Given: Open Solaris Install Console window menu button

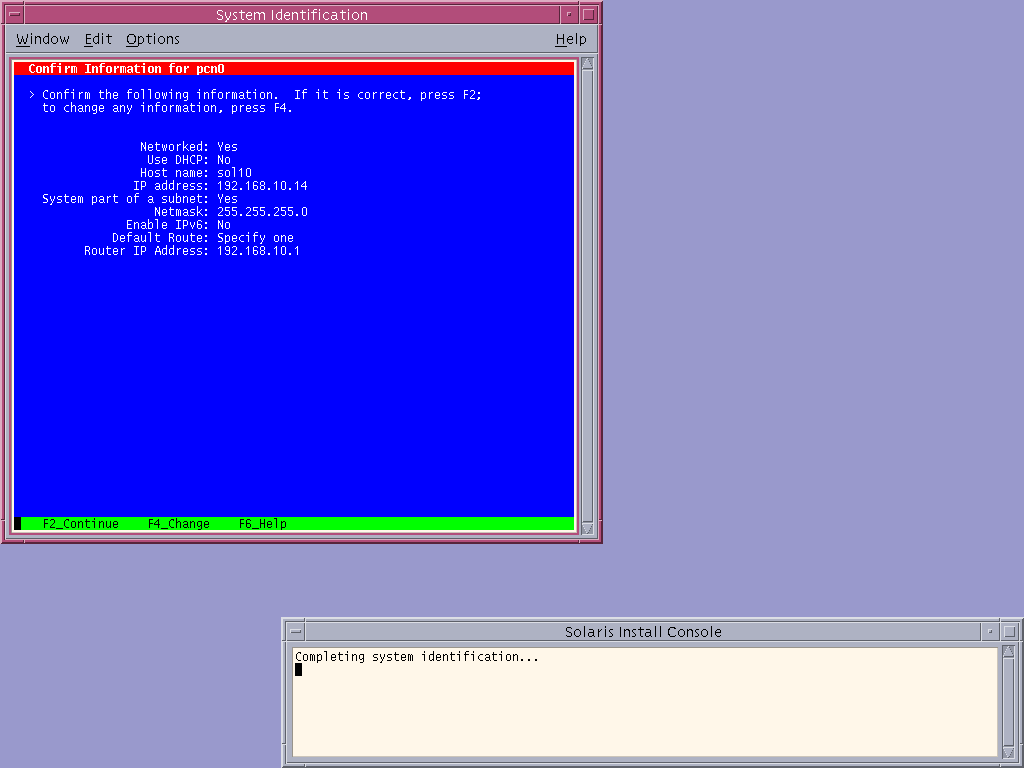Looking at the screenshot, I should pyautogui.click(x=296, y=632).
